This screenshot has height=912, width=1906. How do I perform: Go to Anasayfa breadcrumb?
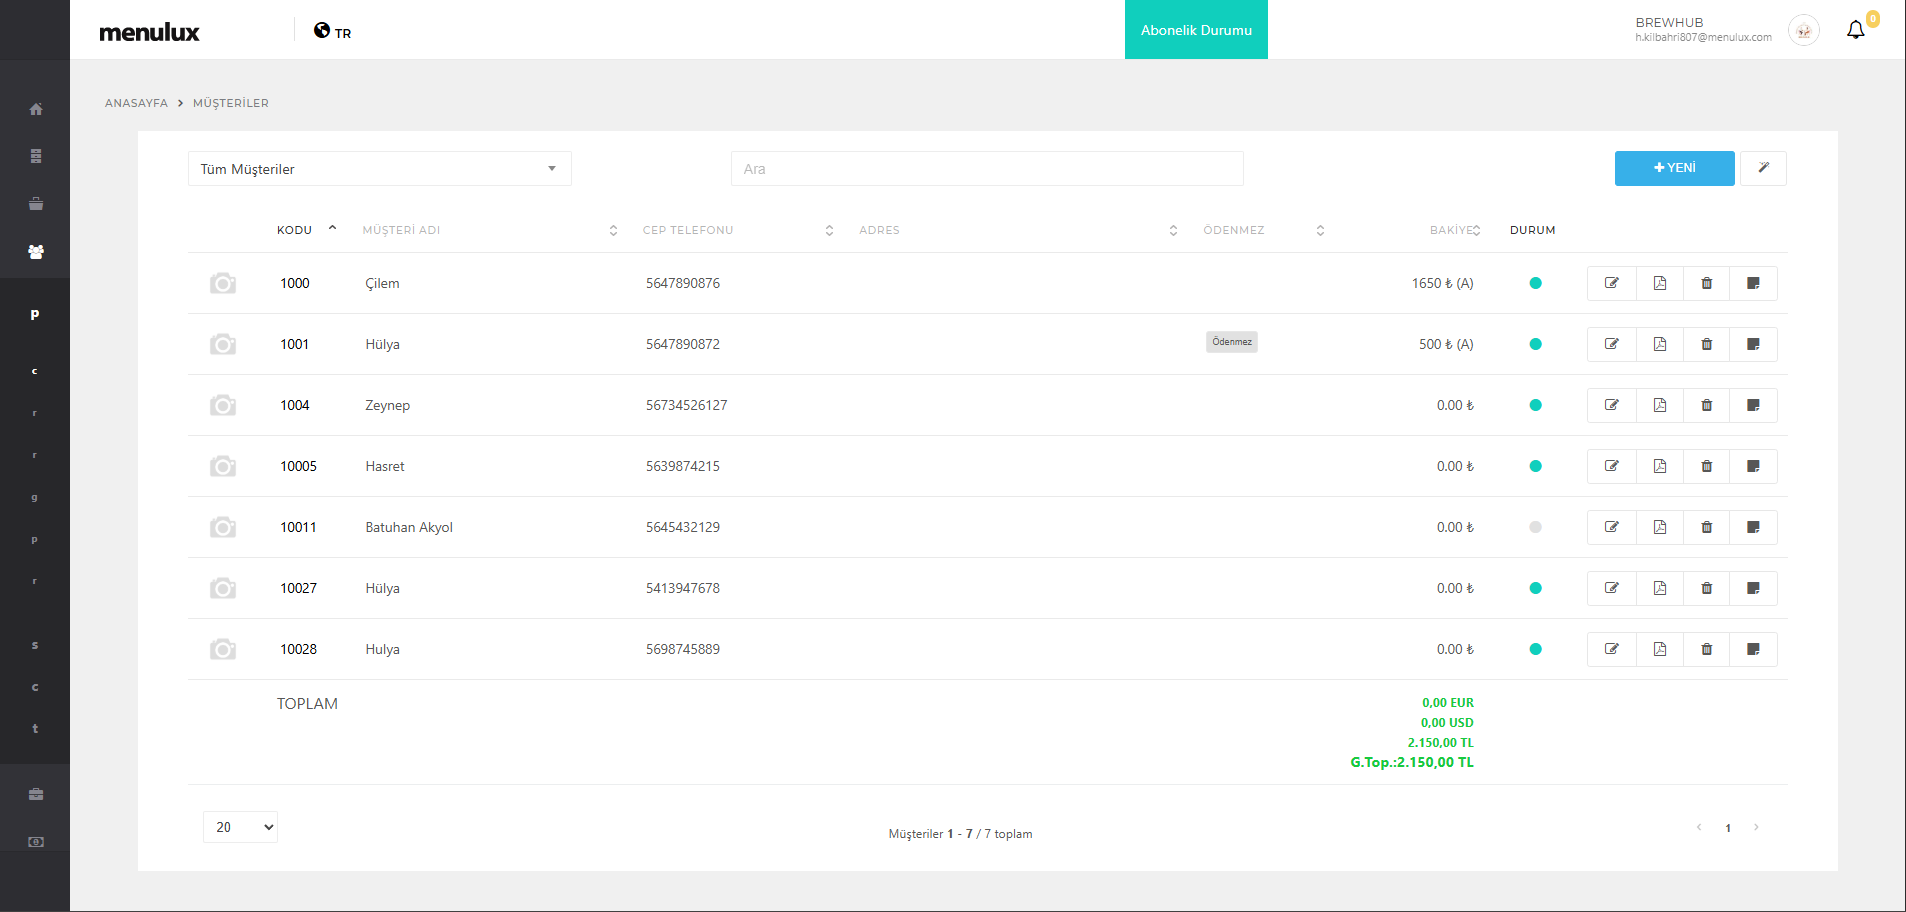point(136,103)
